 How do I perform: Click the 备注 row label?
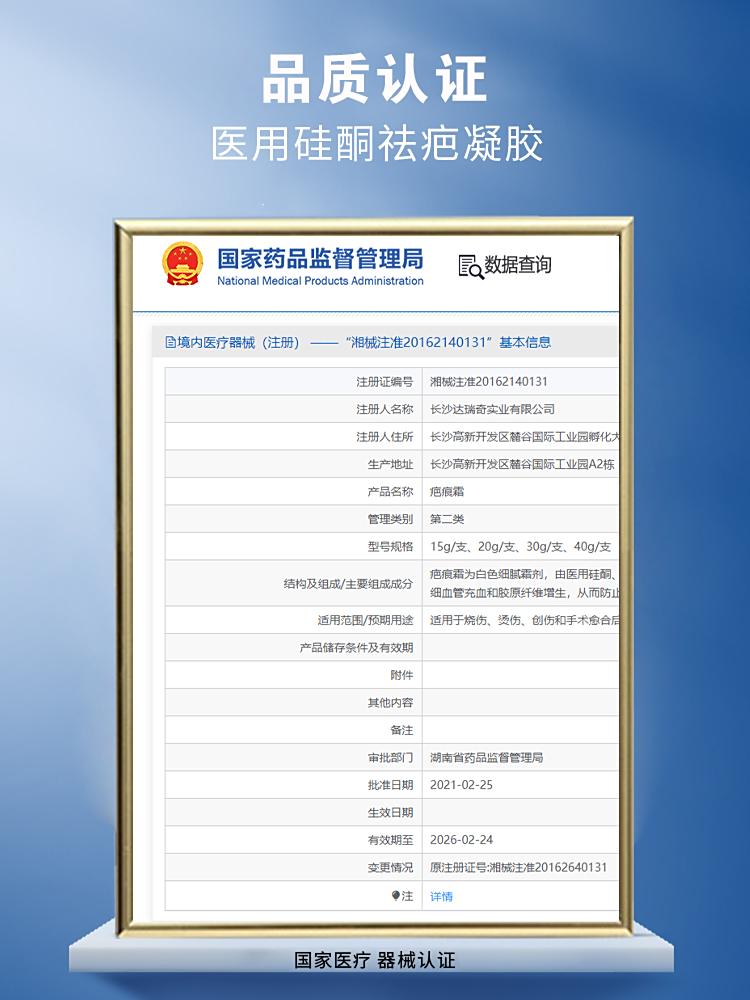pos(402,730)
